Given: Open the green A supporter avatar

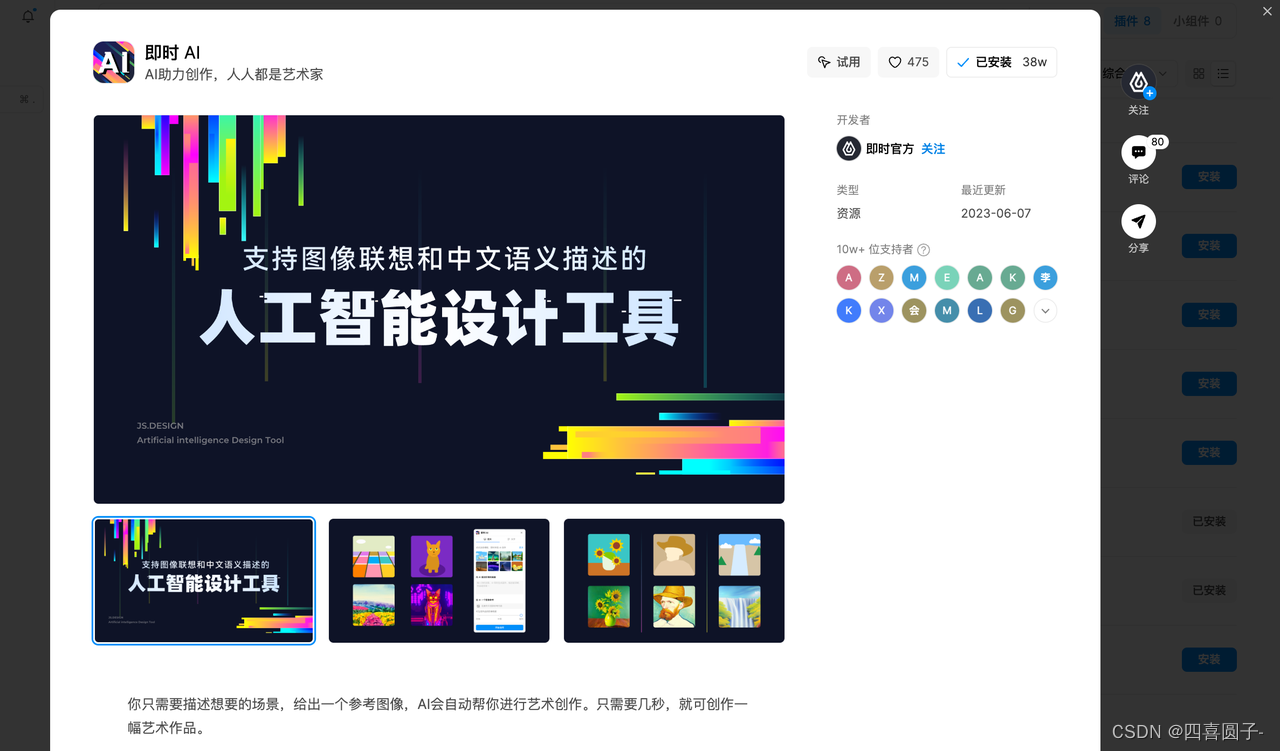Looking at the screenshot, I should point(980,278).
